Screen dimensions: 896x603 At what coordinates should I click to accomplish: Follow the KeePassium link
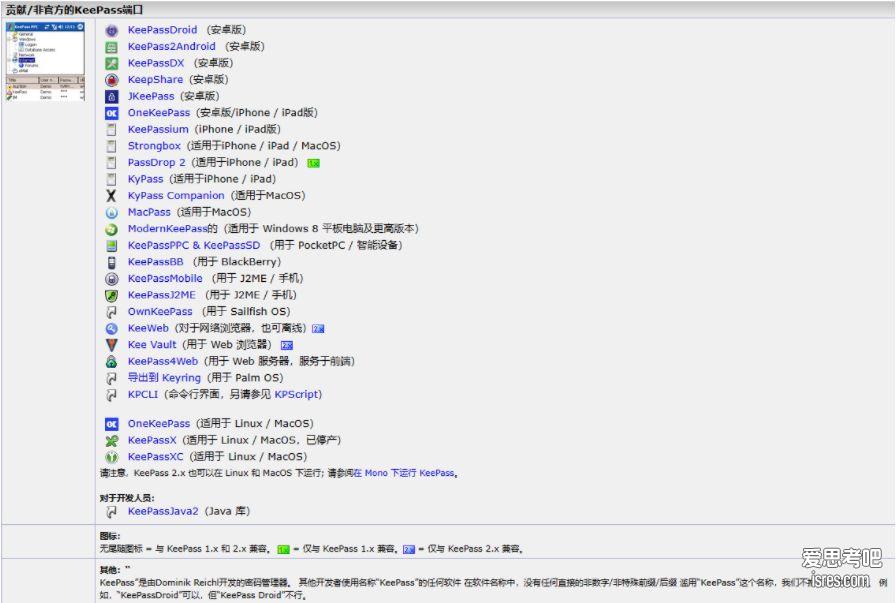[158, 129]
